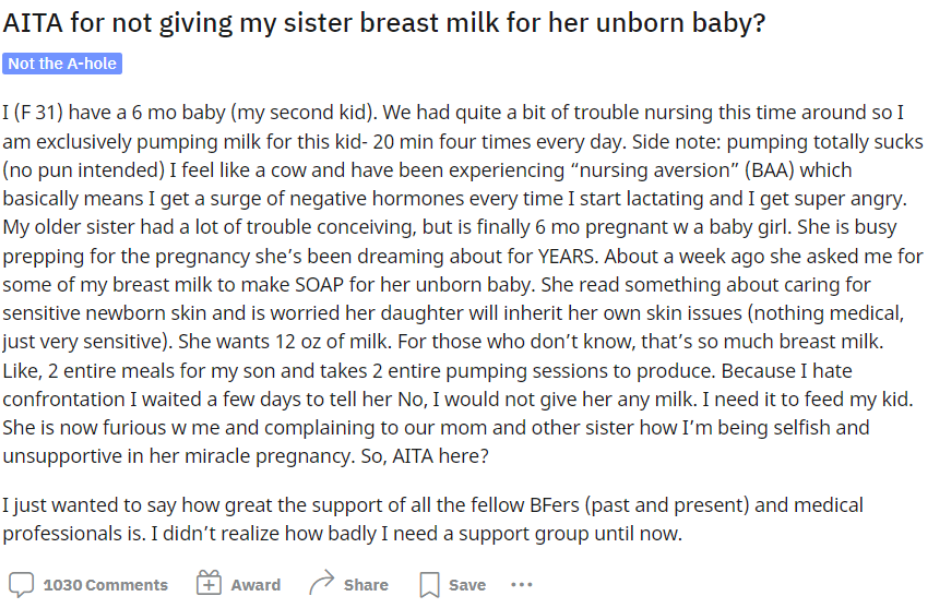Screen dimensions: 939x603
Task: Click the capitalized word YEARS in the post
Action: click(x=567, y=256)
